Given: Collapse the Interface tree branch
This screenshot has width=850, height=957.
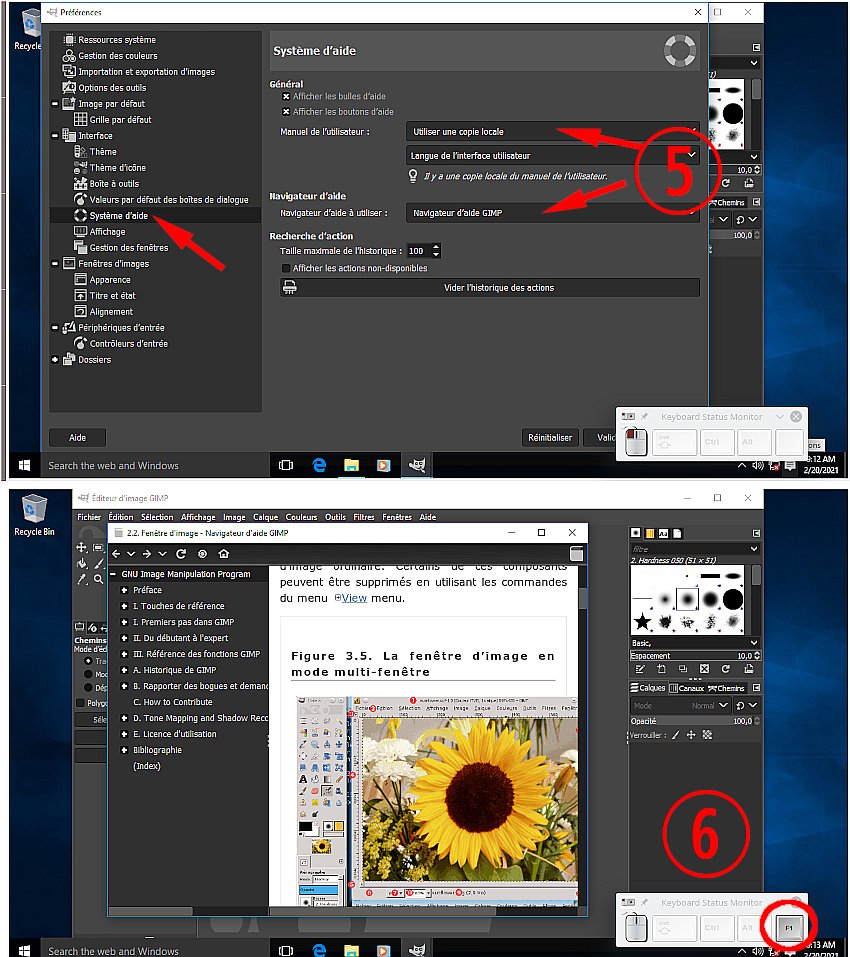Looking at the screenshot, I should [55, 135].
